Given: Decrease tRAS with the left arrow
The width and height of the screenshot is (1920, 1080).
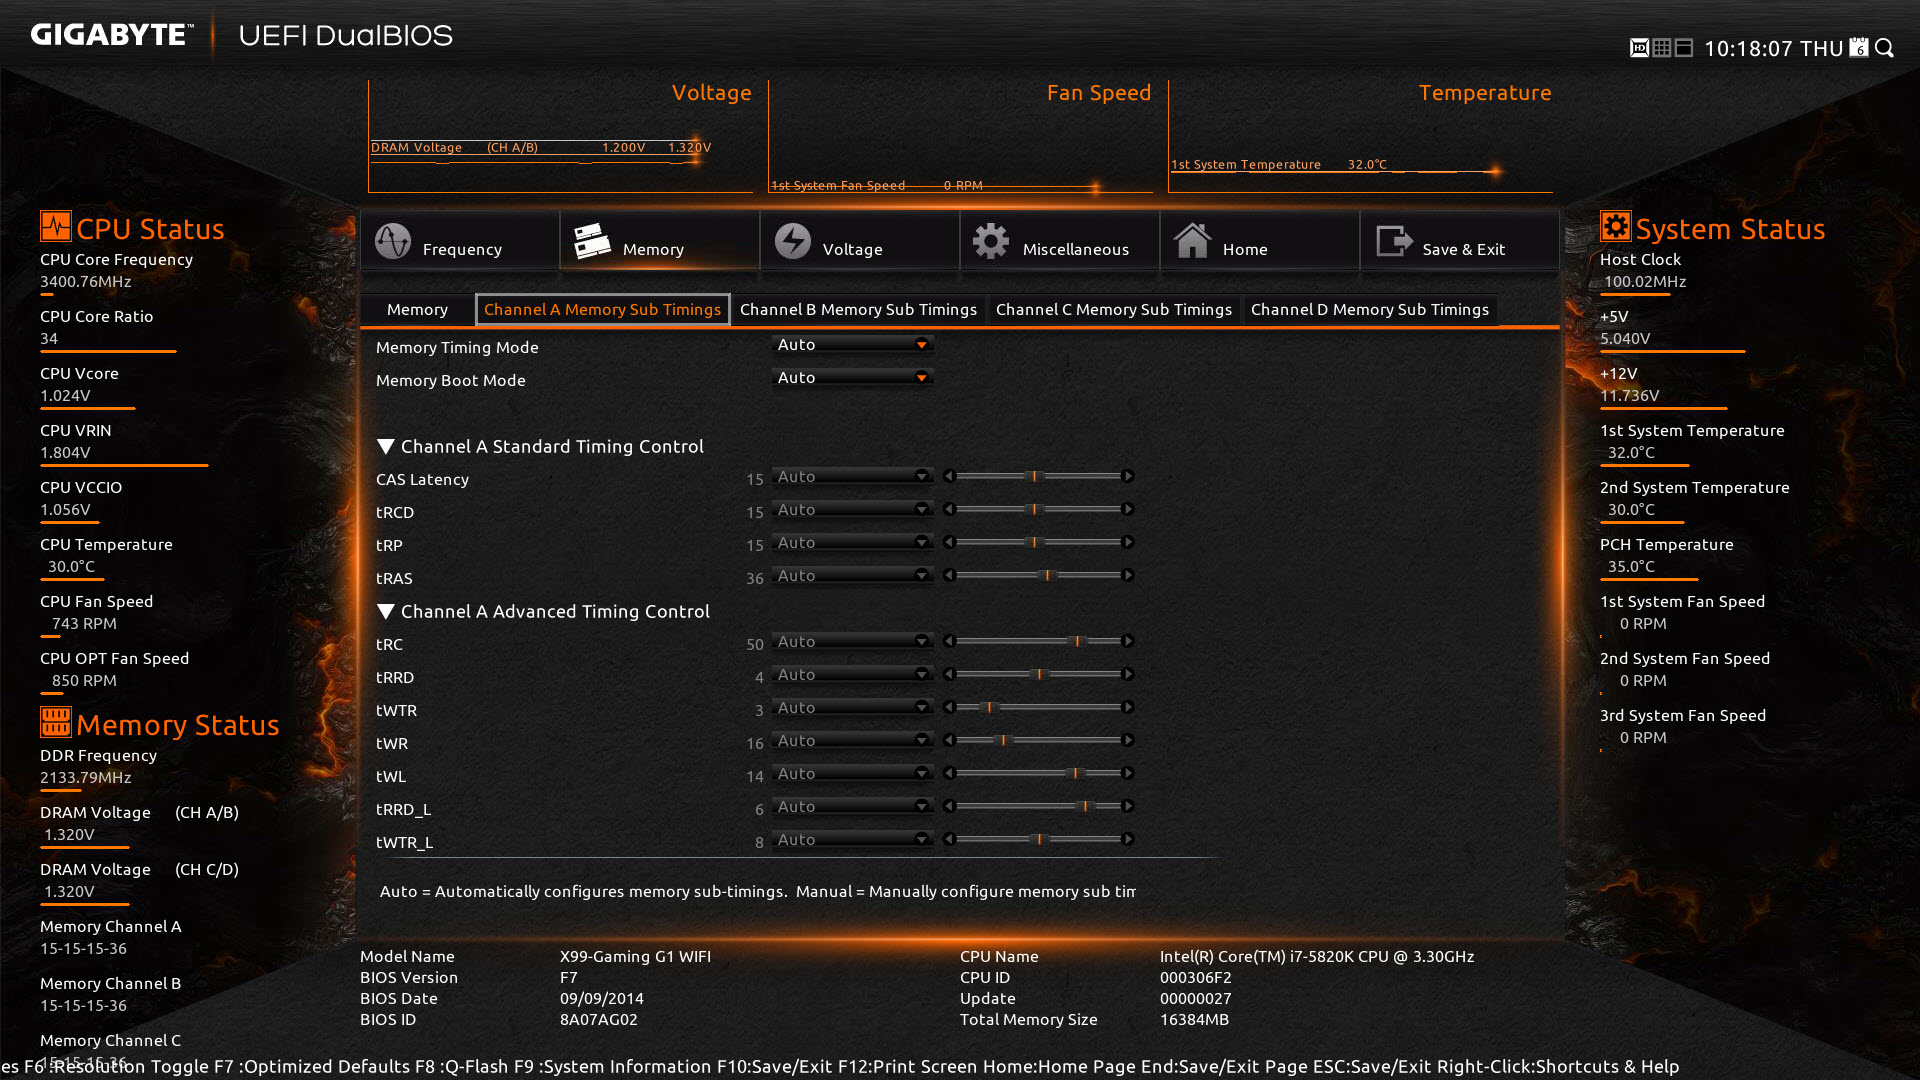Looking at the screenshot, I should [950, 576].
